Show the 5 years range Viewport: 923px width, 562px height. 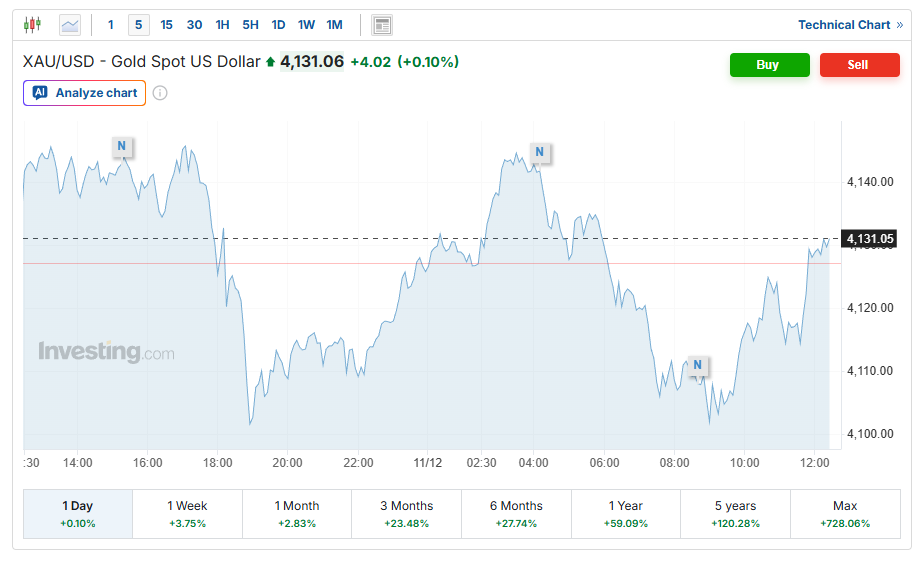pyautogui.click(x=735, y=513)
